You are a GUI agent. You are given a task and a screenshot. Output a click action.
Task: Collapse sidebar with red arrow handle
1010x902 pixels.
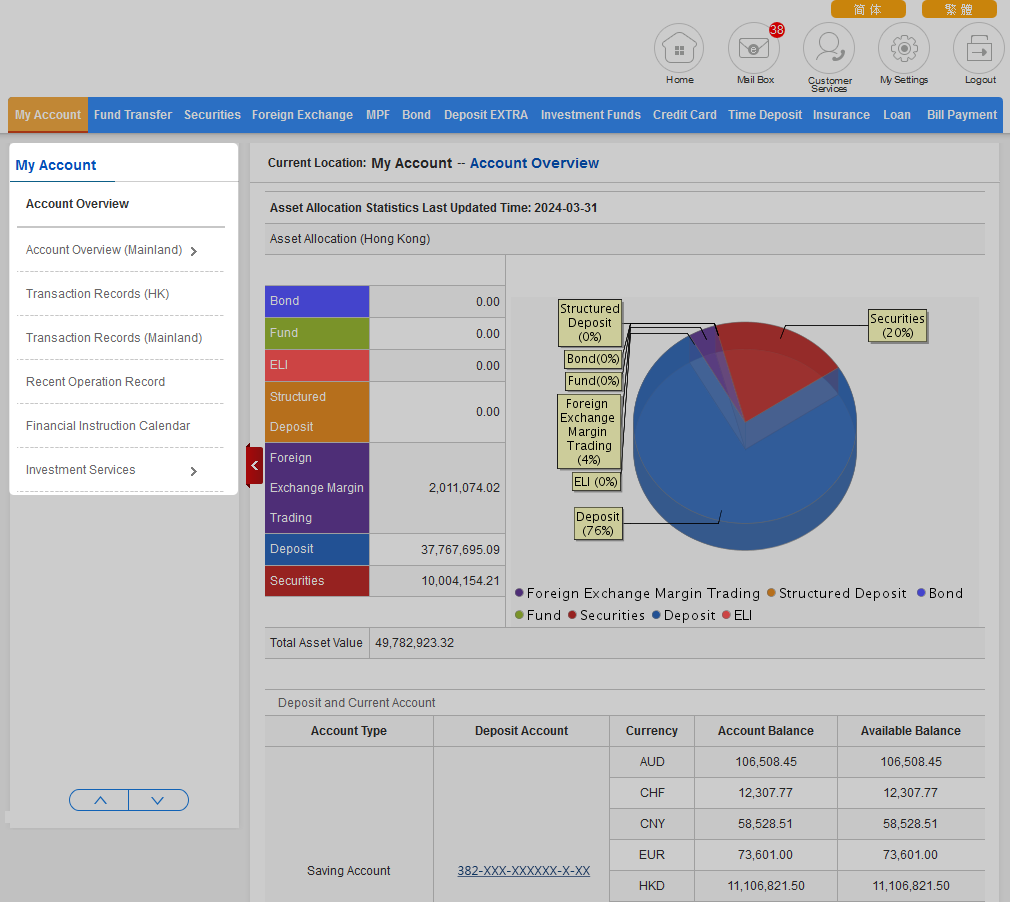[254, 465]
